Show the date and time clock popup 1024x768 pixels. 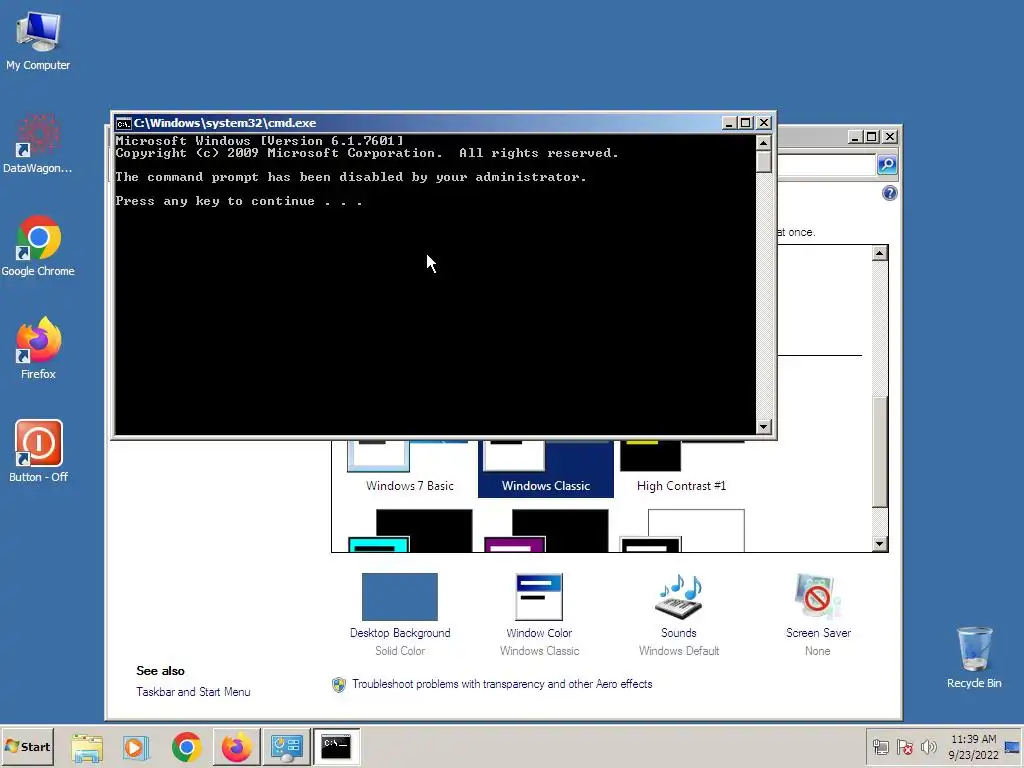click(x=973, y=747)
